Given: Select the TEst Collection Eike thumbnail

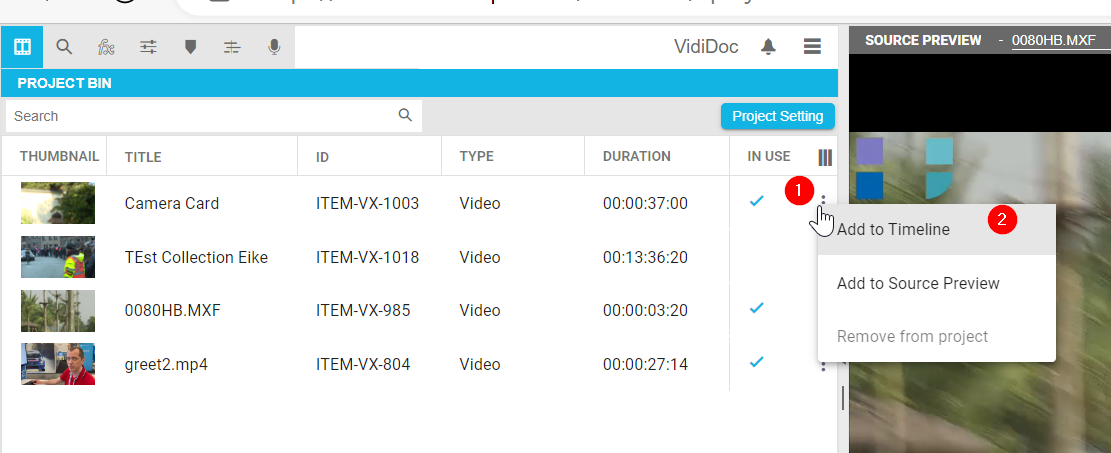Looking at the screenshot, I should (58, 257).
